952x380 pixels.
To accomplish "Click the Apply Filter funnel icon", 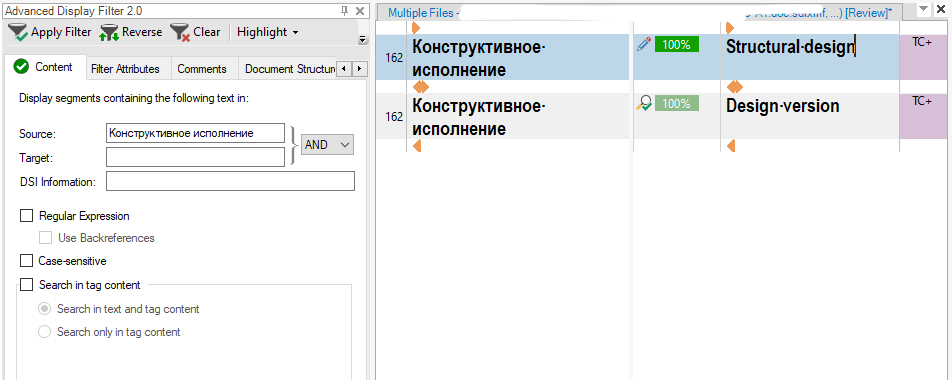I will (x=18, y=32).
